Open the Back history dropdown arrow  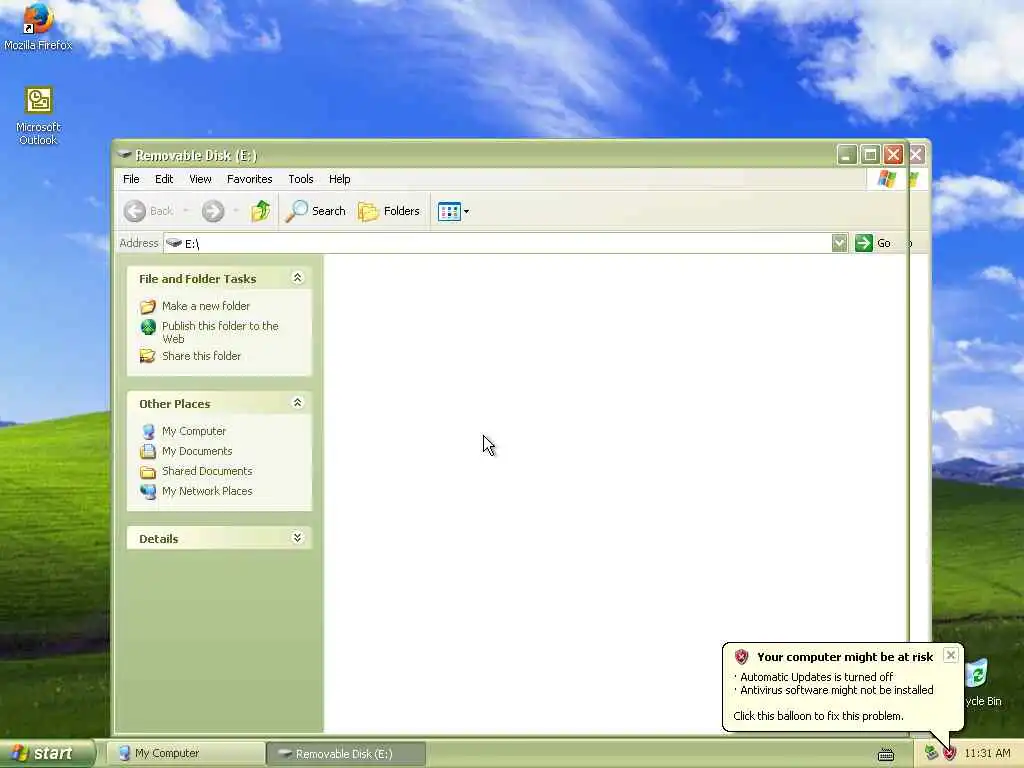[186, 211]
